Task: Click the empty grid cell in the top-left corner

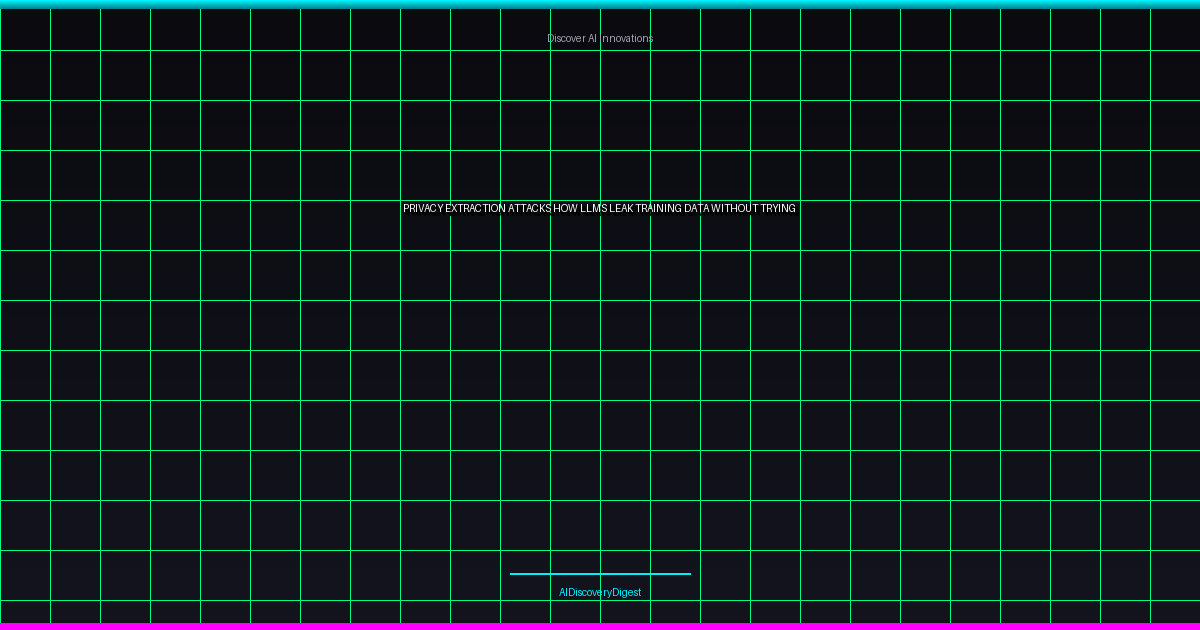Action: pyautogui.click(x=25, y=30)
